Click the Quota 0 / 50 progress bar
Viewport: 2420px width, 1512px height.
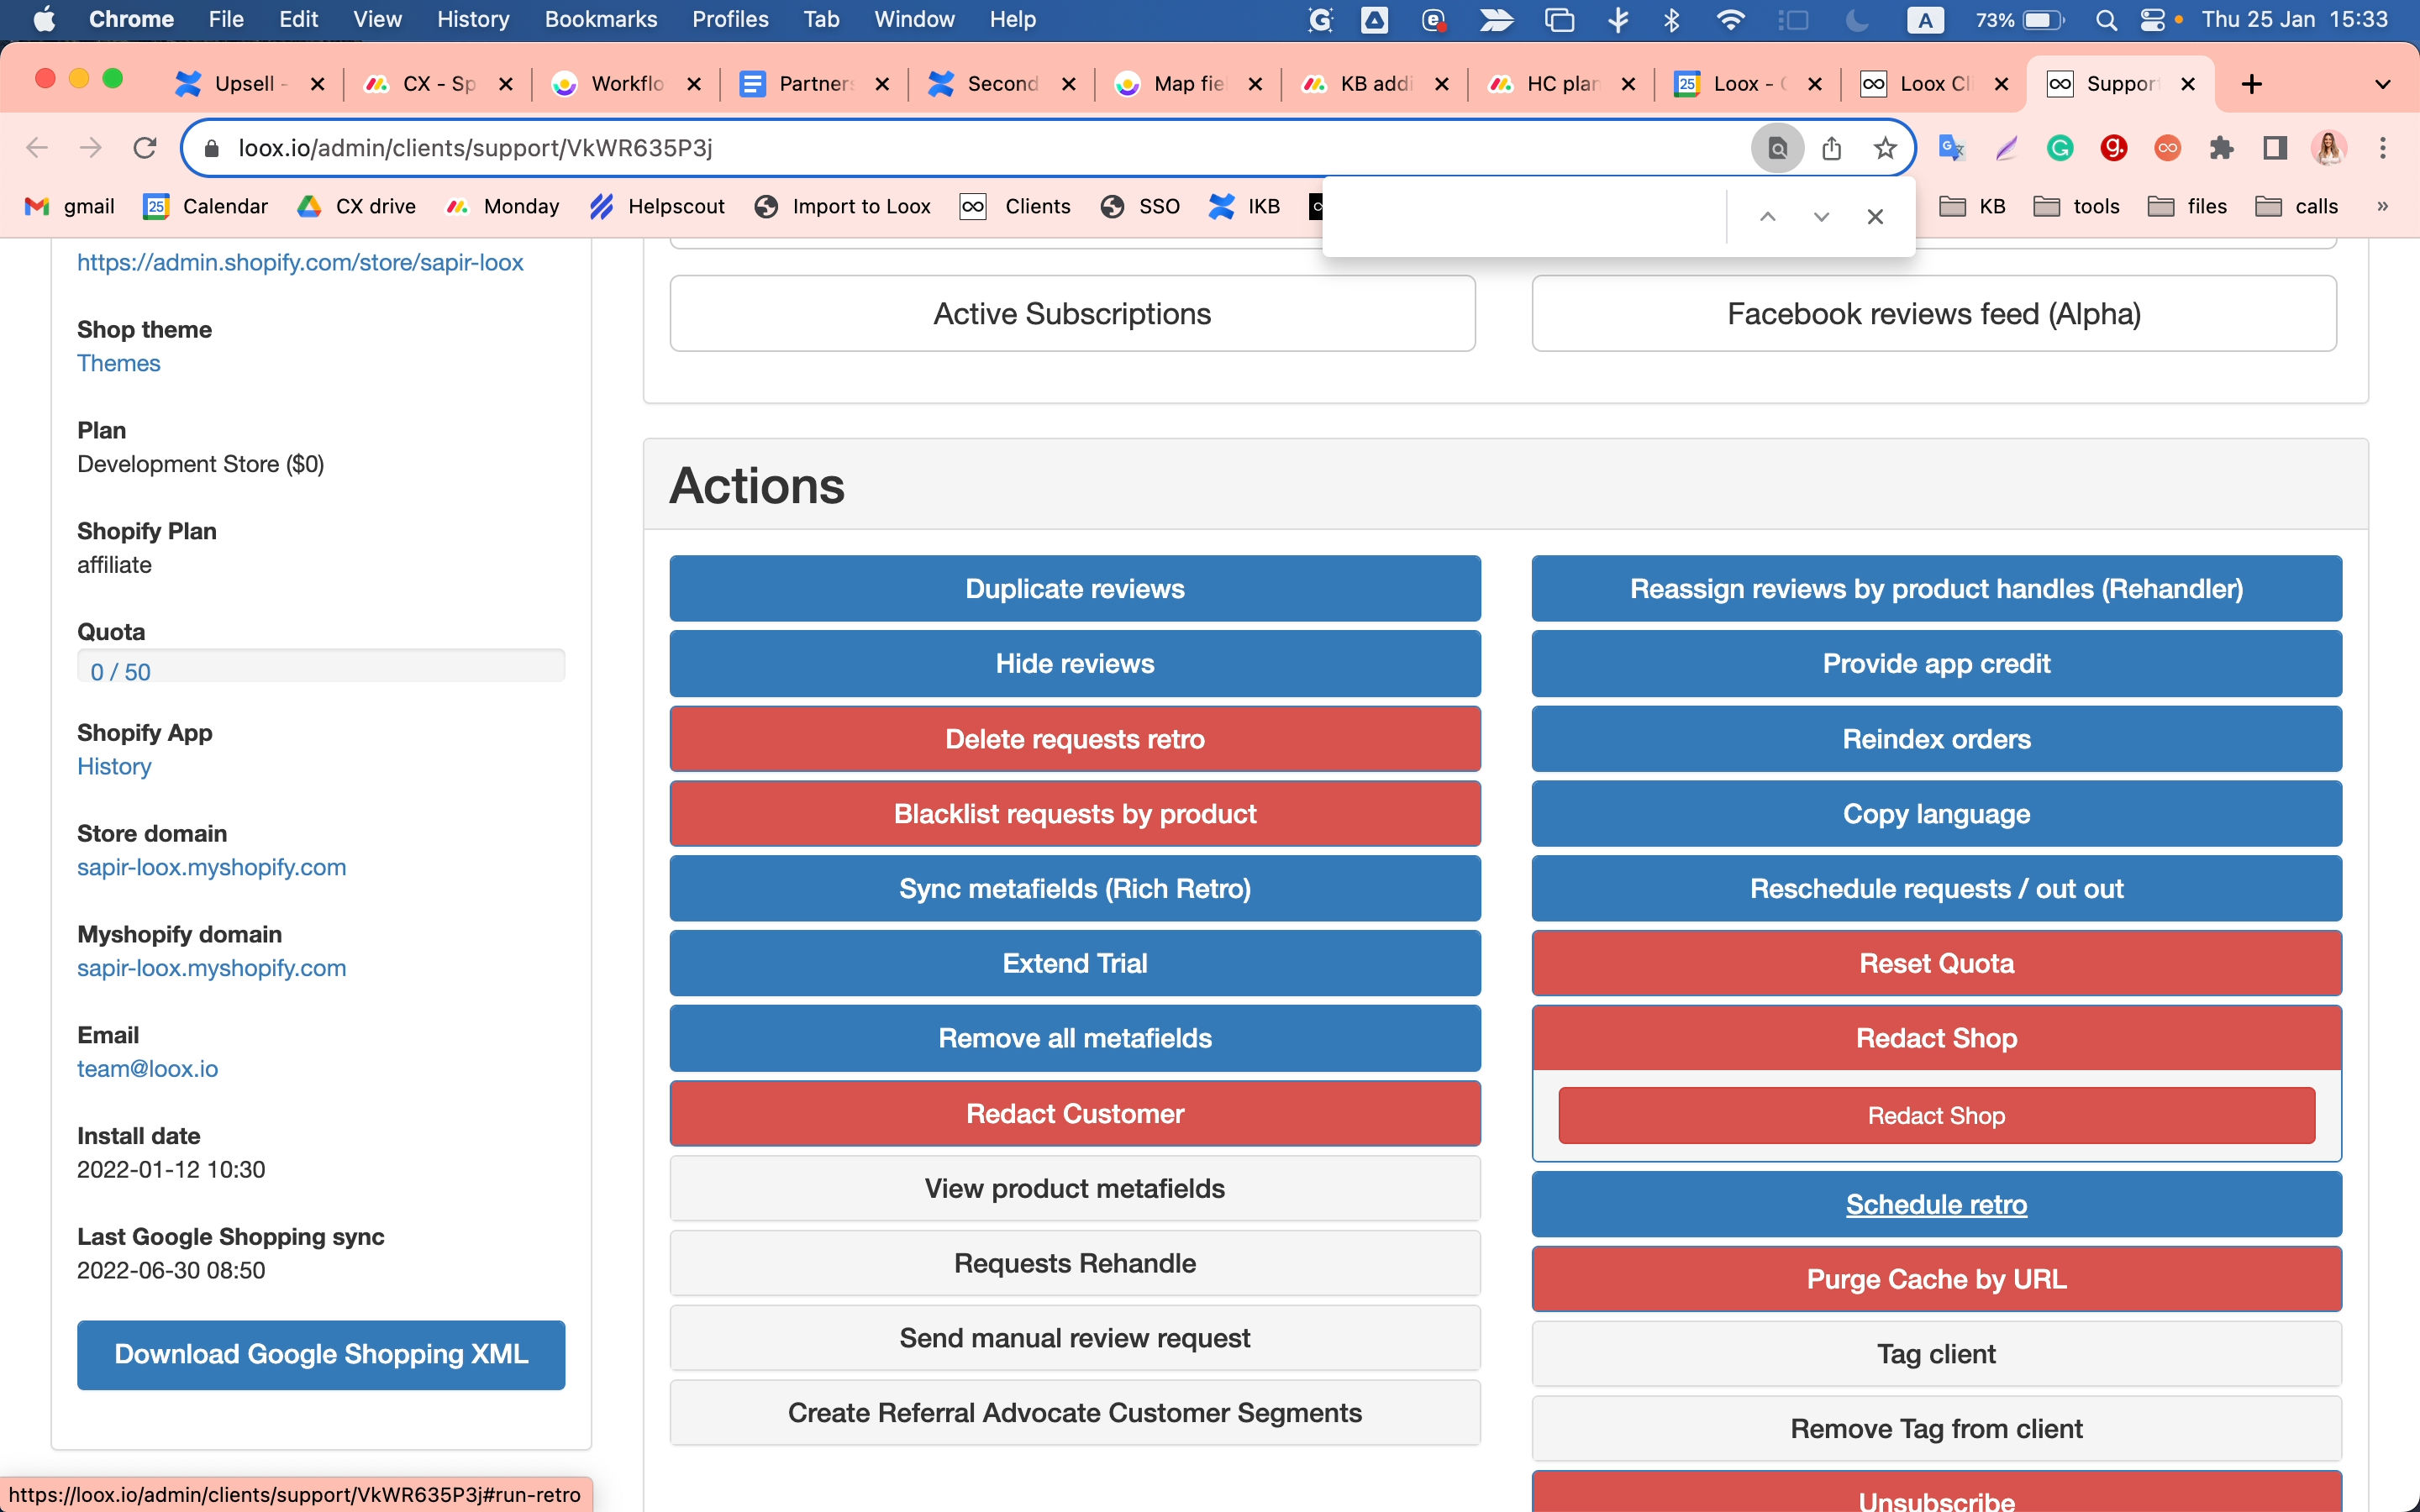tap(321, 666)
